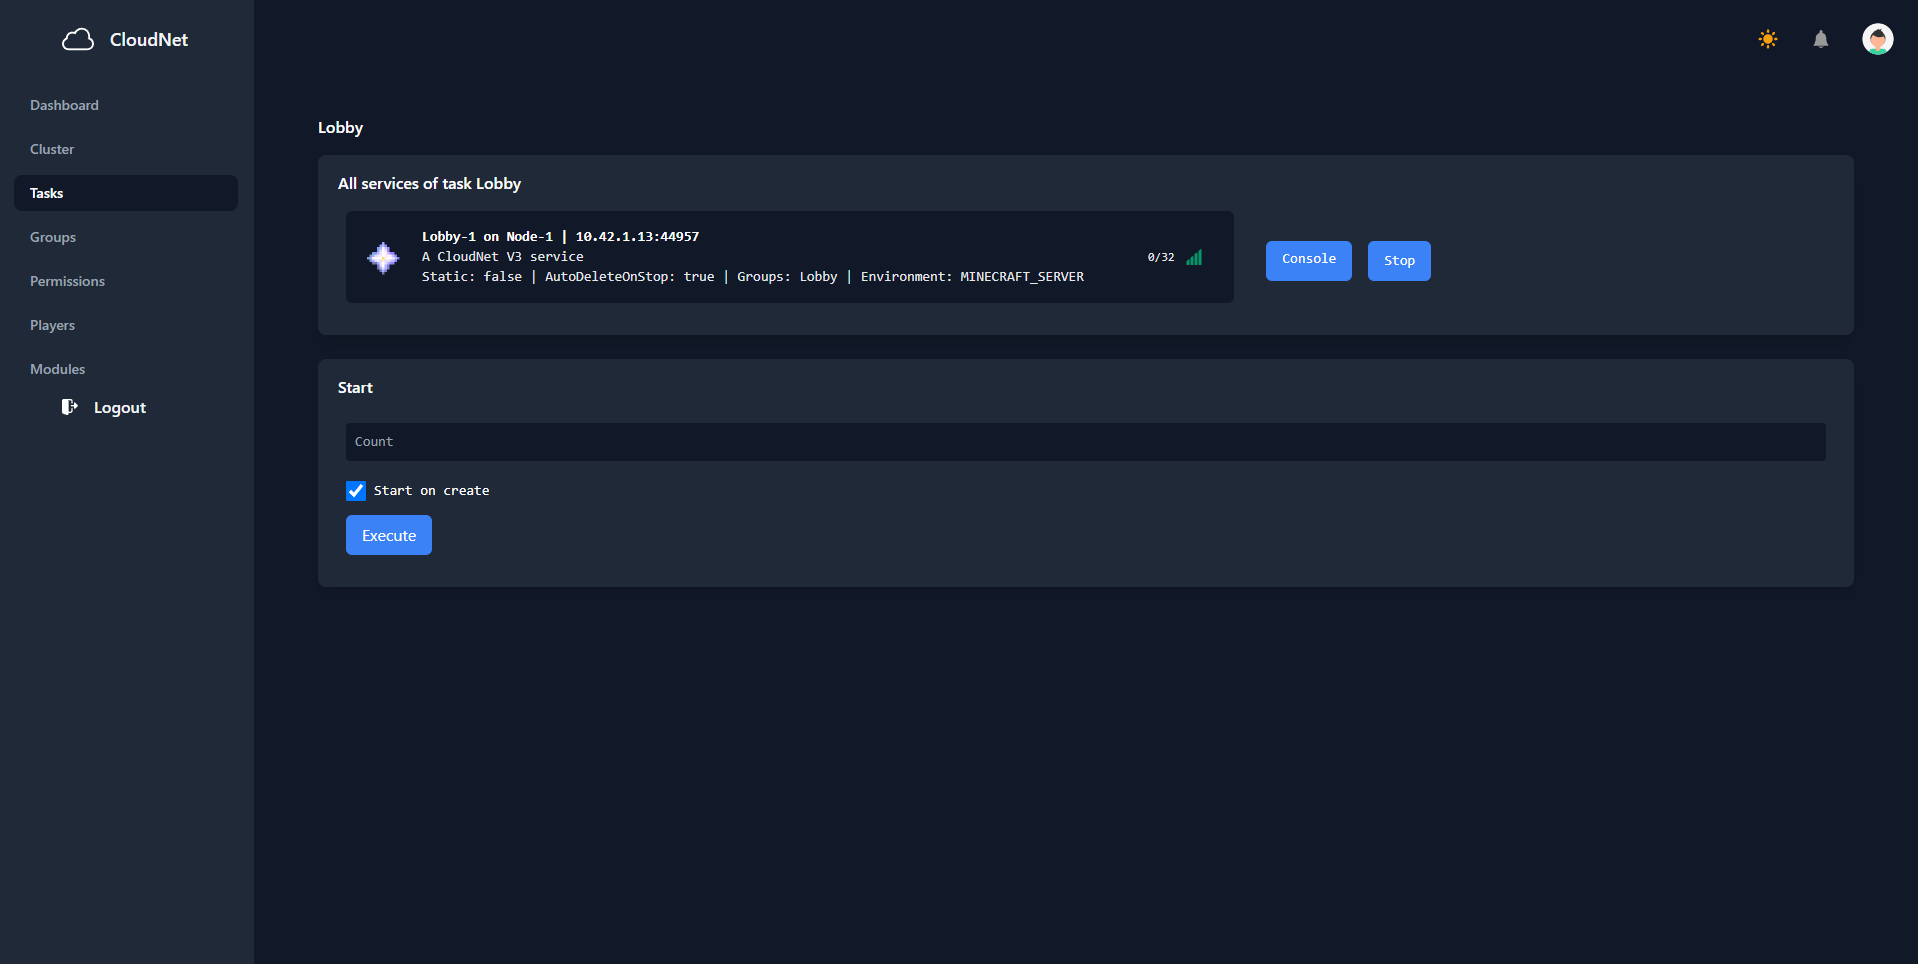The image size is (1918, 964).
Task: Click the 0/32 player count display
Action: click(1161, 257)
